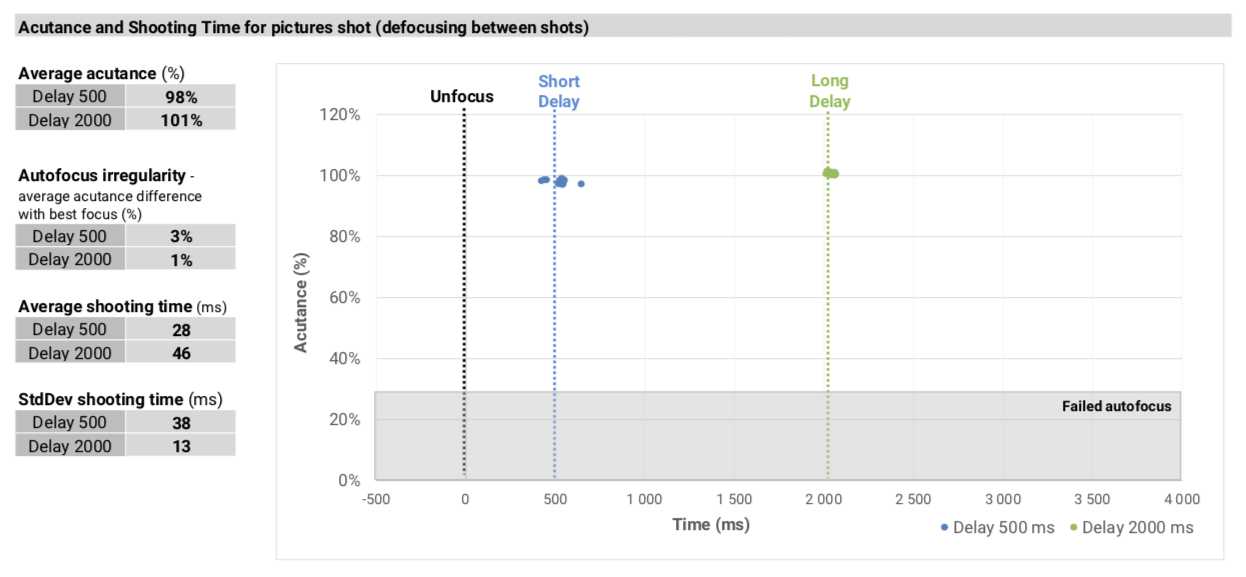The height and width of the screenshot is (577, 1246).
Task: Select Delay 500 row under Autofocus irregularity
Action: tap(125, 236)
